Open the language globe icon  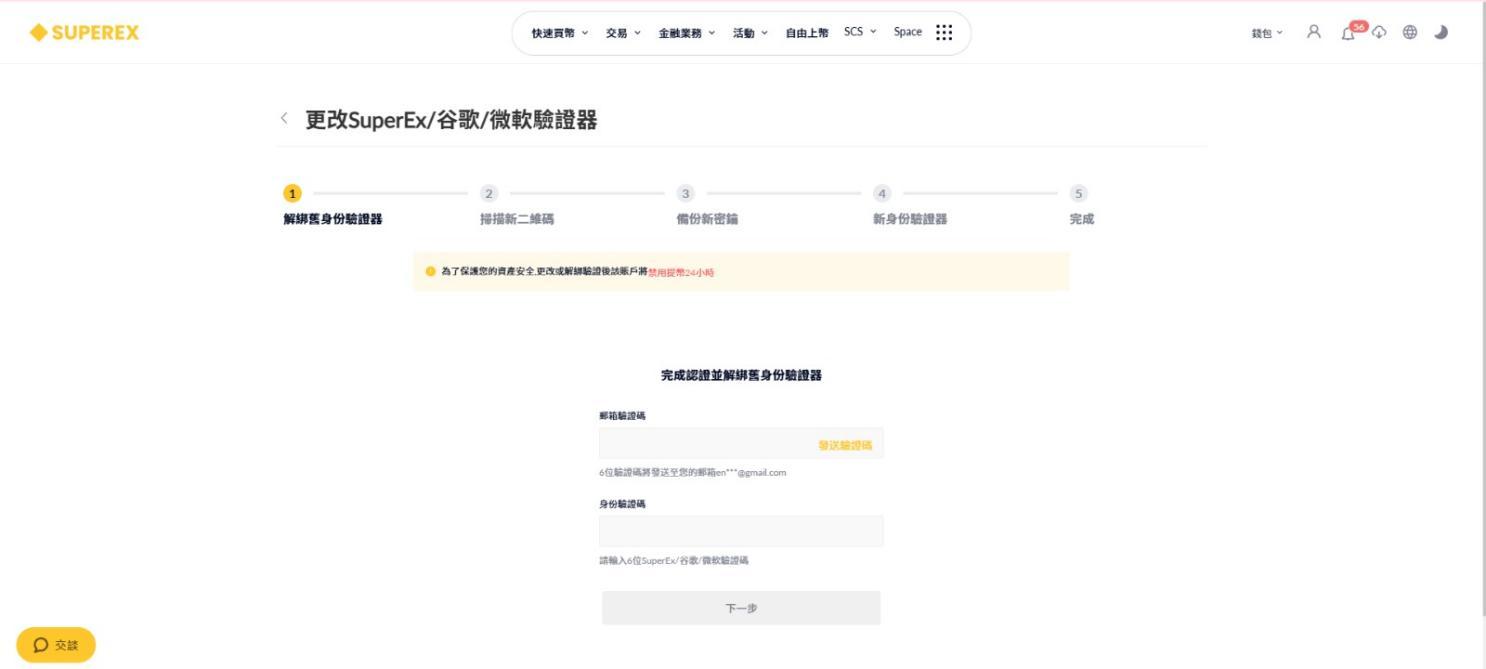[x=1410, y=32]
